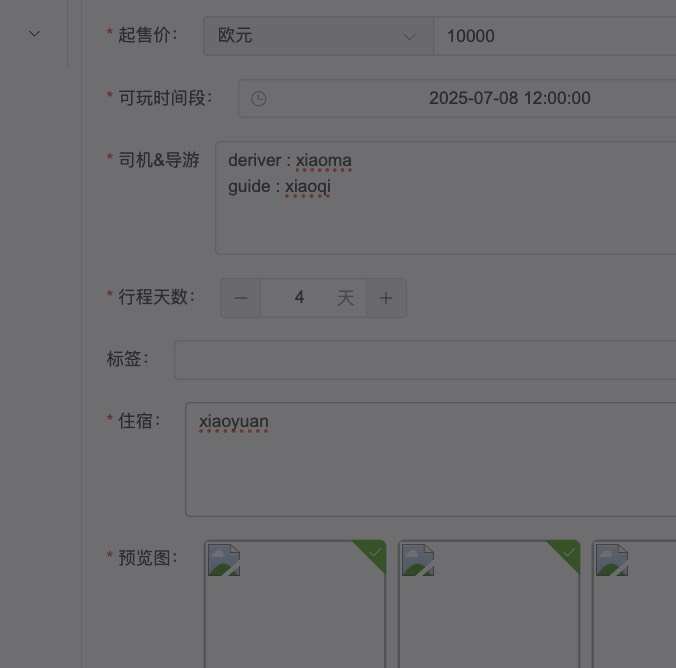Click into the 司机&导游 text area

click(x=445, y=215)
